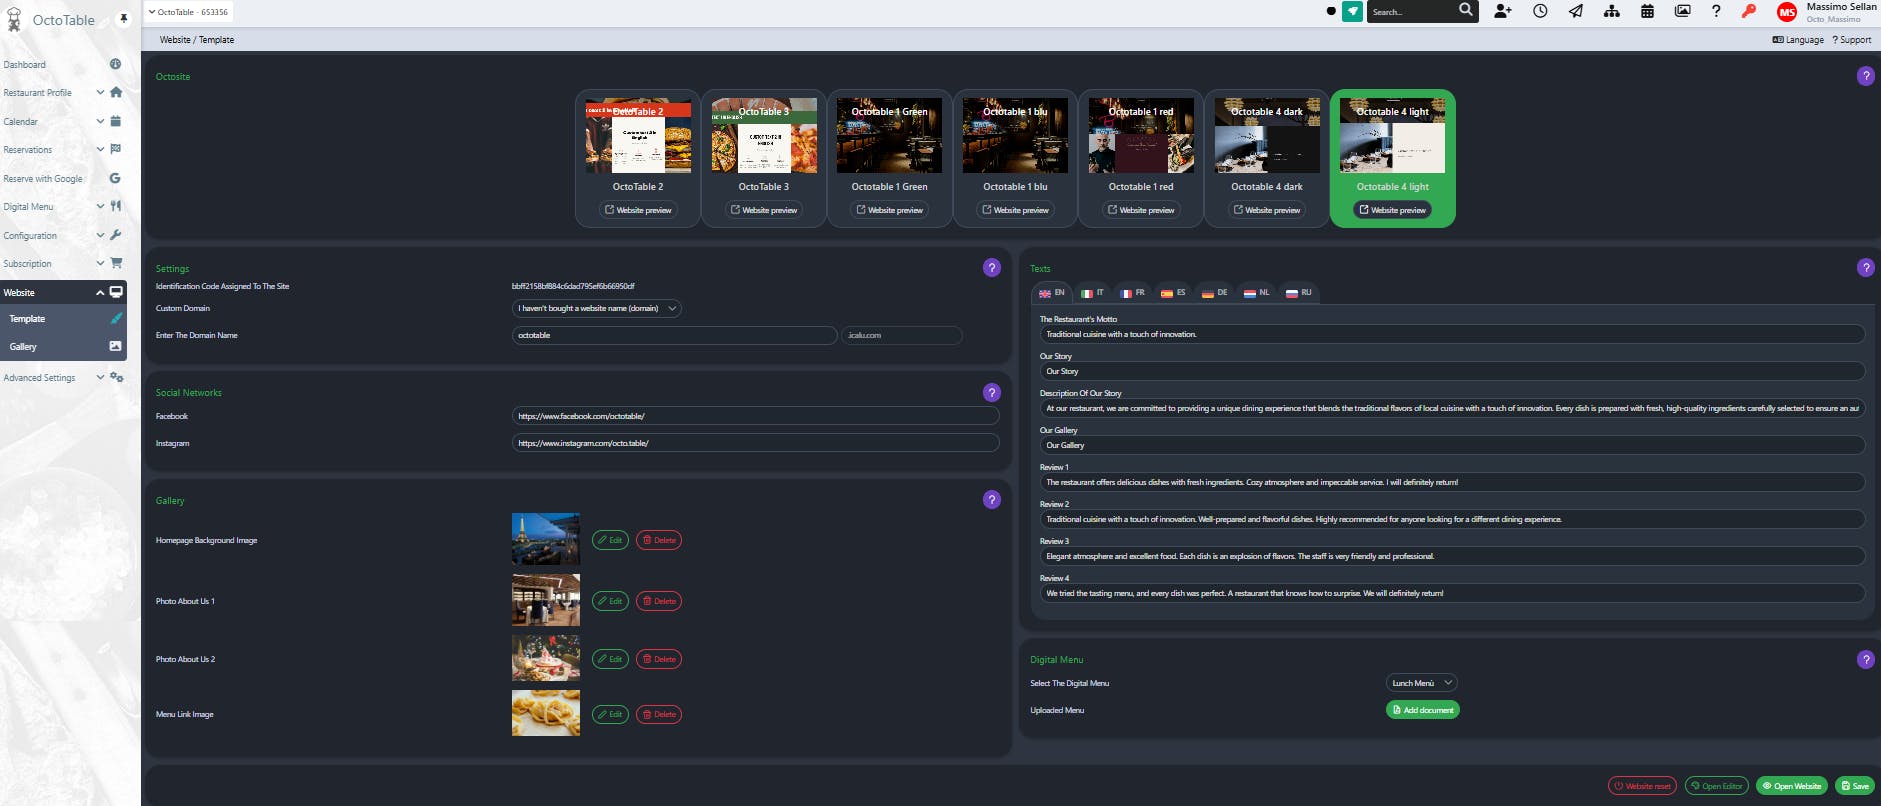Edit the Homepage Background Image
The height and width of the screenshot is (806, 1881).
[610, 540]
